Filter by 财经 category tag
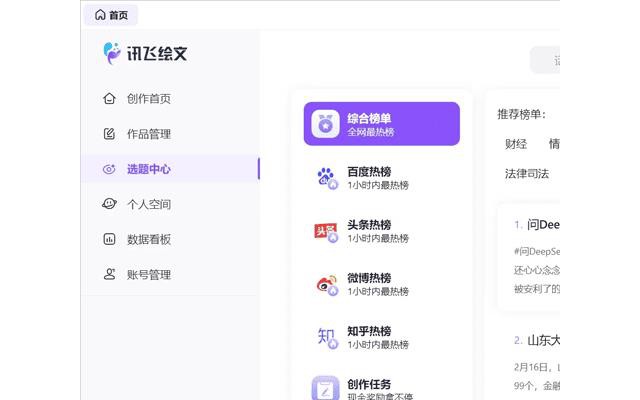The image size is (640, 400). [x=516, y=144]
